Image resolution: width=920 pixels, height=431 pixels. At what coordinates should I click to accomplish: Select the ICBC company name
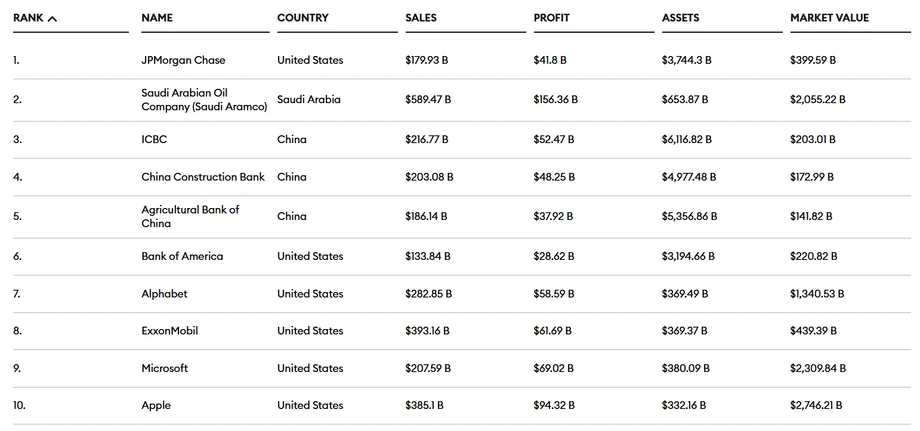coord(154,139)
